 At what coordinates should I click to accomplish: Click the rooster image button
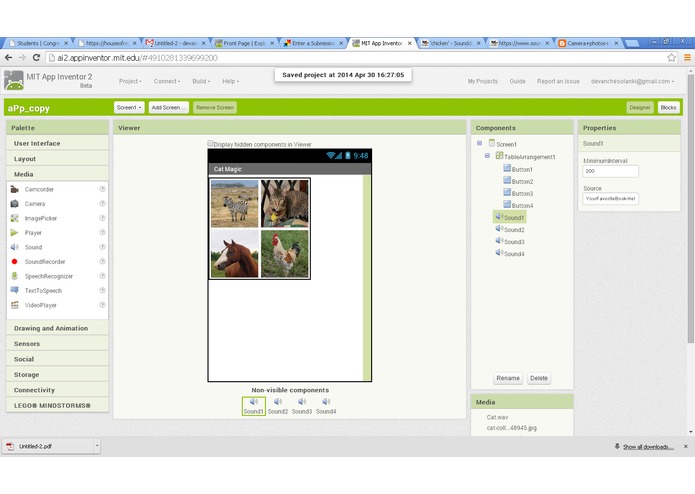pos(285,253)
